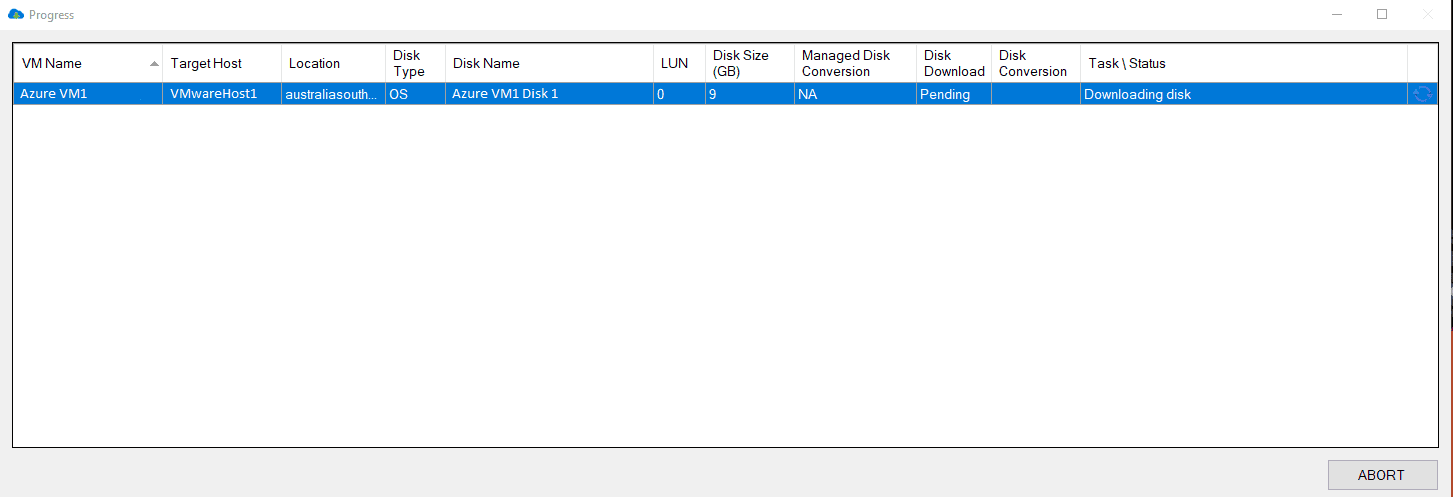Sort by Target Host column header

tap(206, 63)
